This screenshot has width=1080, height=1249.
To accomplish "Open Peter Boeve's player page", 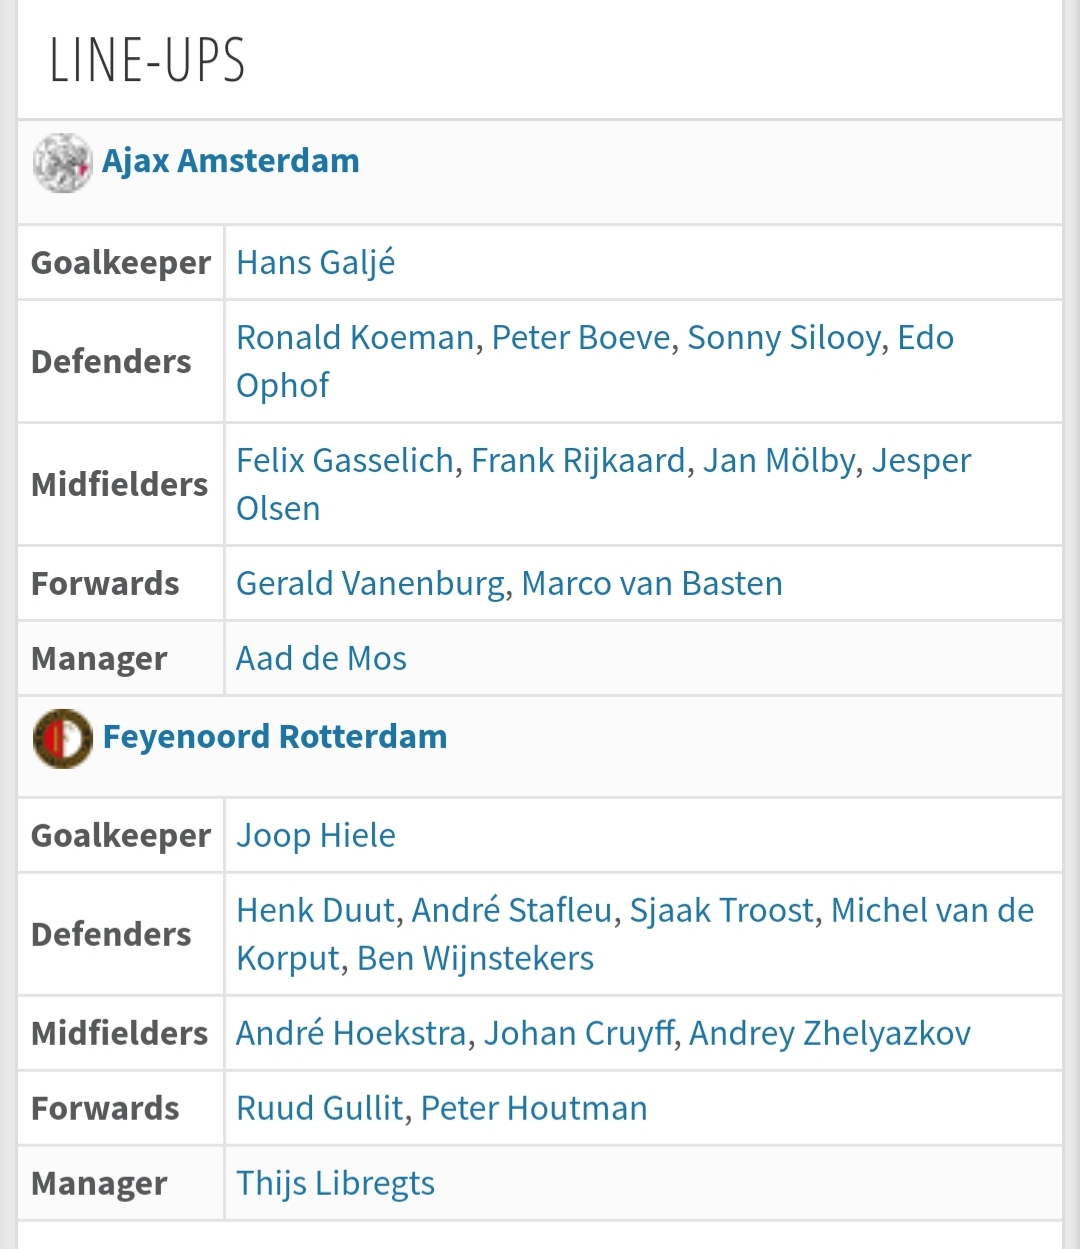I will (x=581, y=338).
